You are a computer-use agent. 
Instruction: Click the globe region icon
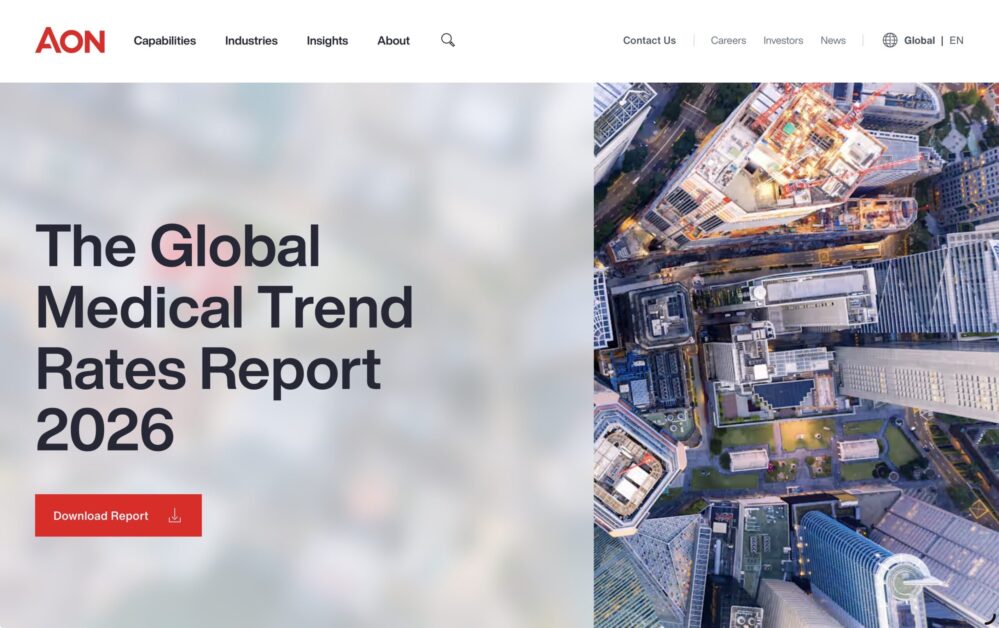point(889,40)
